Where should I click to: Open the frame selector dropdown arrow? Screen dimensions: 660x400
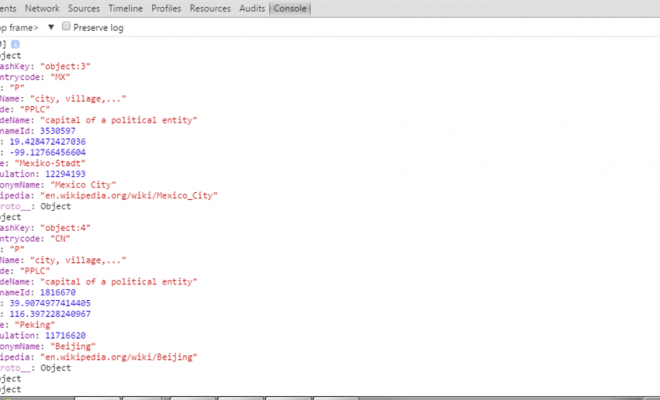[51, 27]
